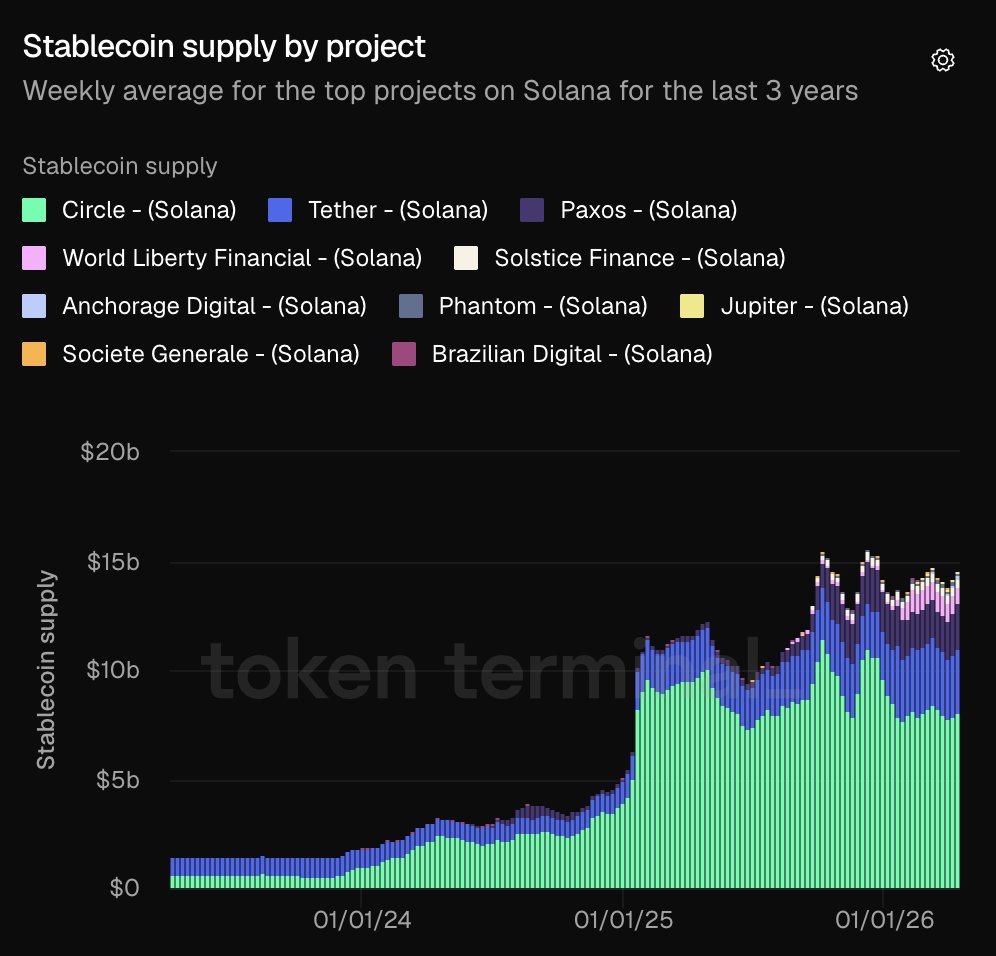Click the Solstice Finance cream legend swatch

click(467, 258)
